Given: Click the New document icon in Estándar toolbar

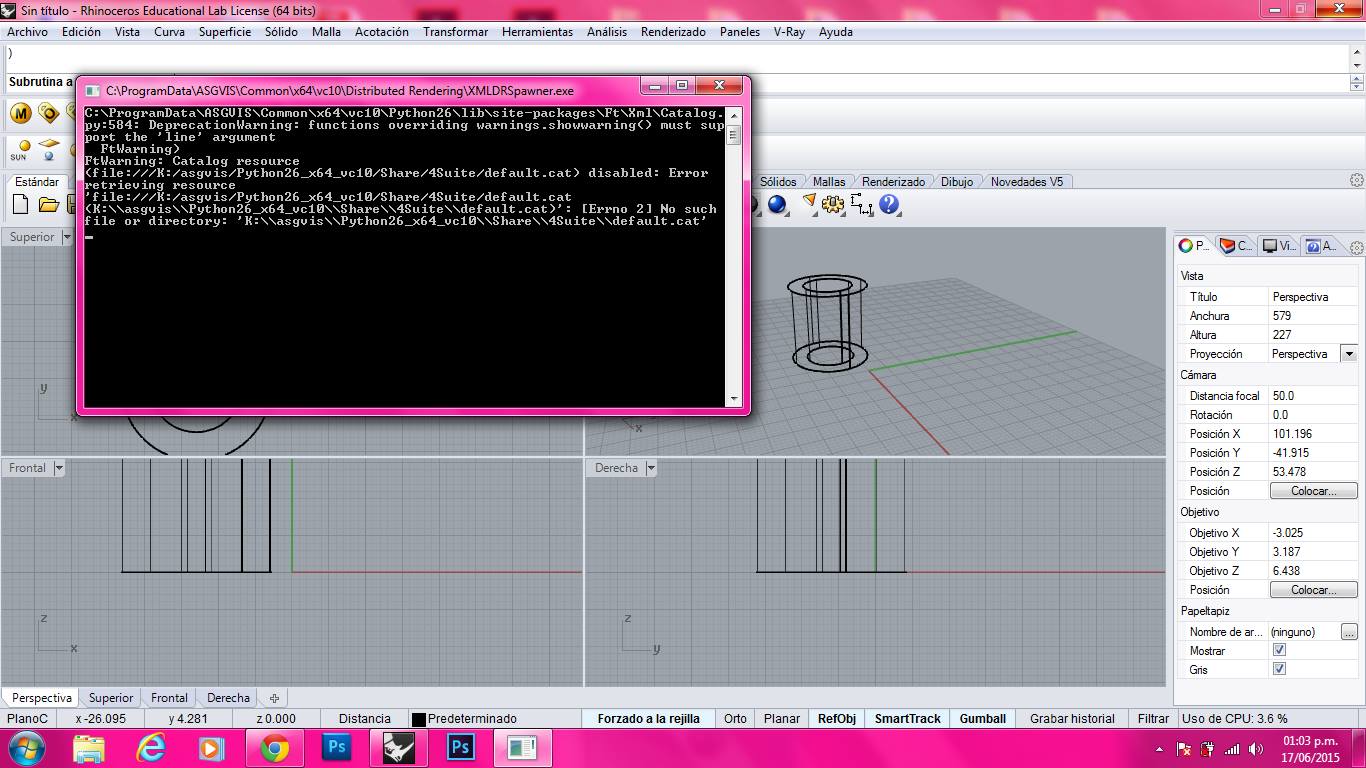Looking at the screenshot, I should point(20,205).
